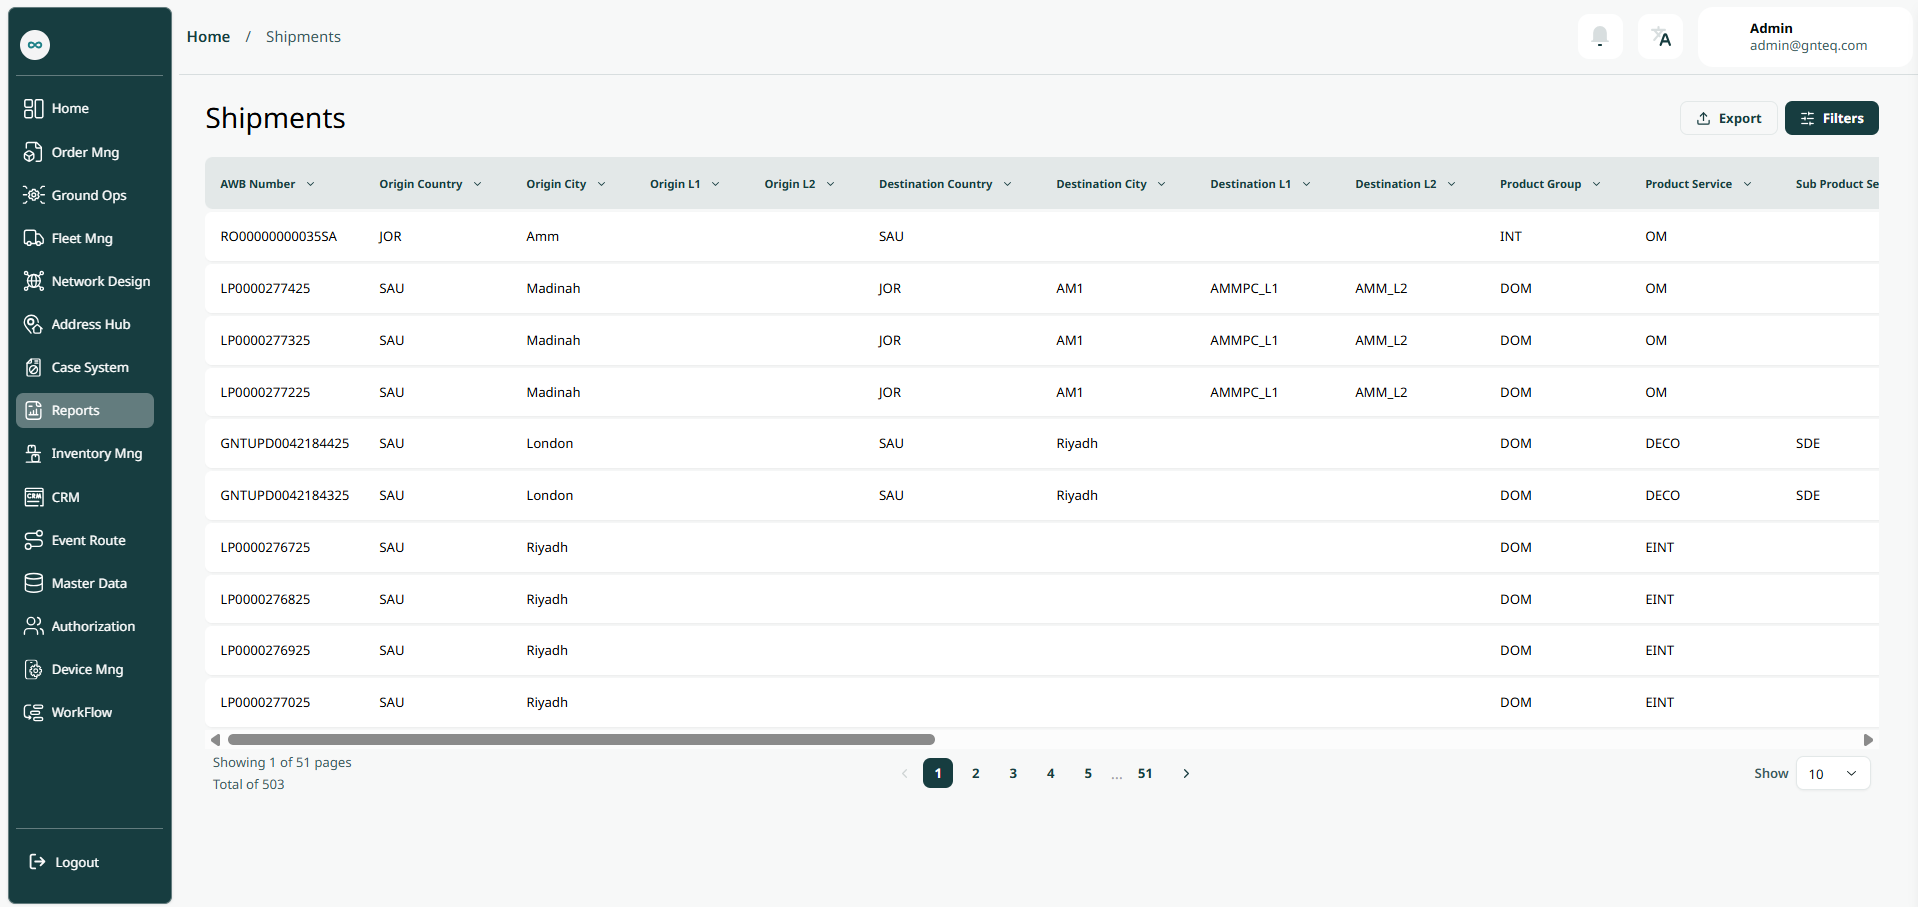Image resolution: width=1918 pixels, height=907 pixels.
Task: Go to Master Data menu
Action: (x=89, y=583)
